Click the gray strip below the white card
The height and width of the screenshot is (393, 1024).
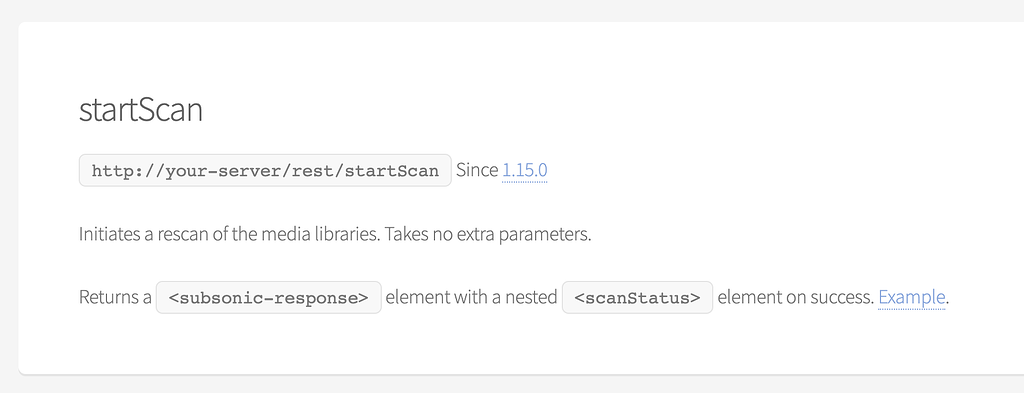512,385
